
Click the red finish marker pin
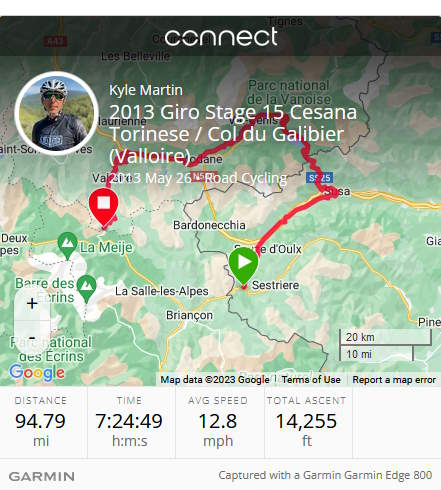point(104,207)
